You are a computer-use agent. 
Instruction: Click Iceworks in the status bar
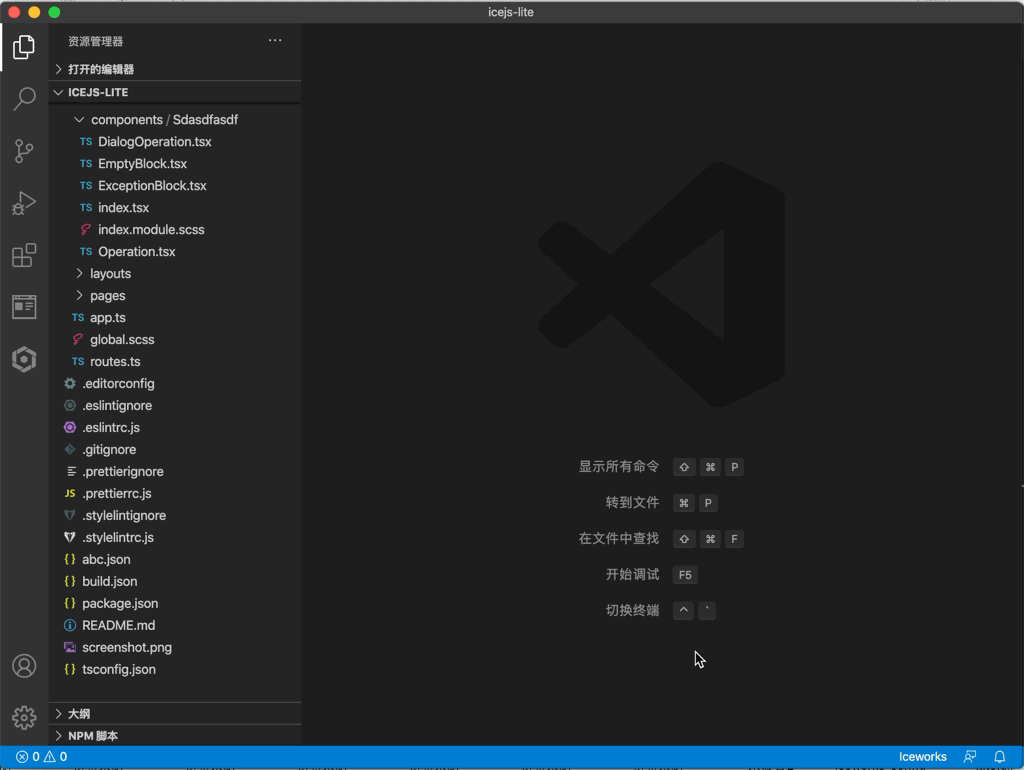click(922, 757)
